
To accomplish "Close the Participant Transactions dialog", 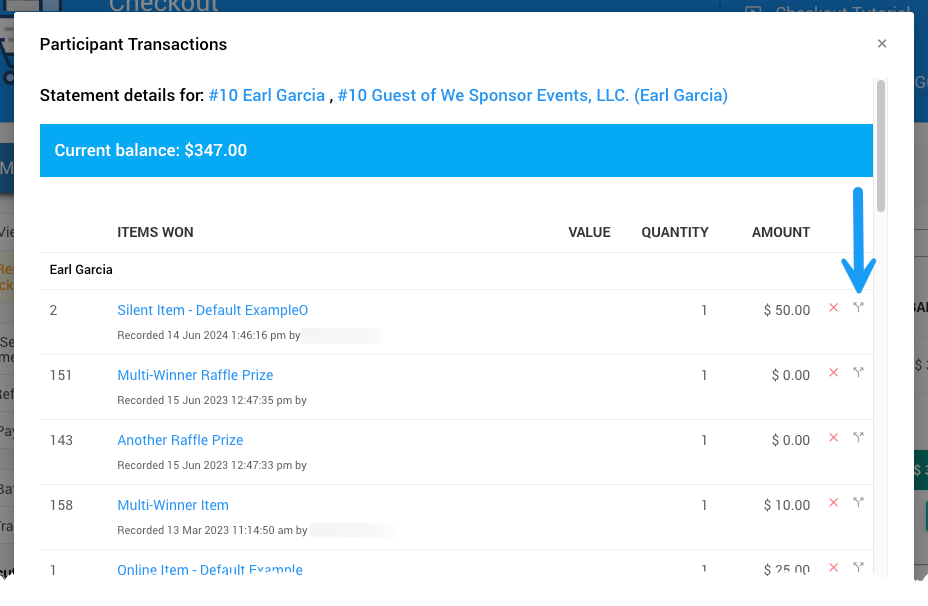I will pyautogui.click(x=882, y=44).
